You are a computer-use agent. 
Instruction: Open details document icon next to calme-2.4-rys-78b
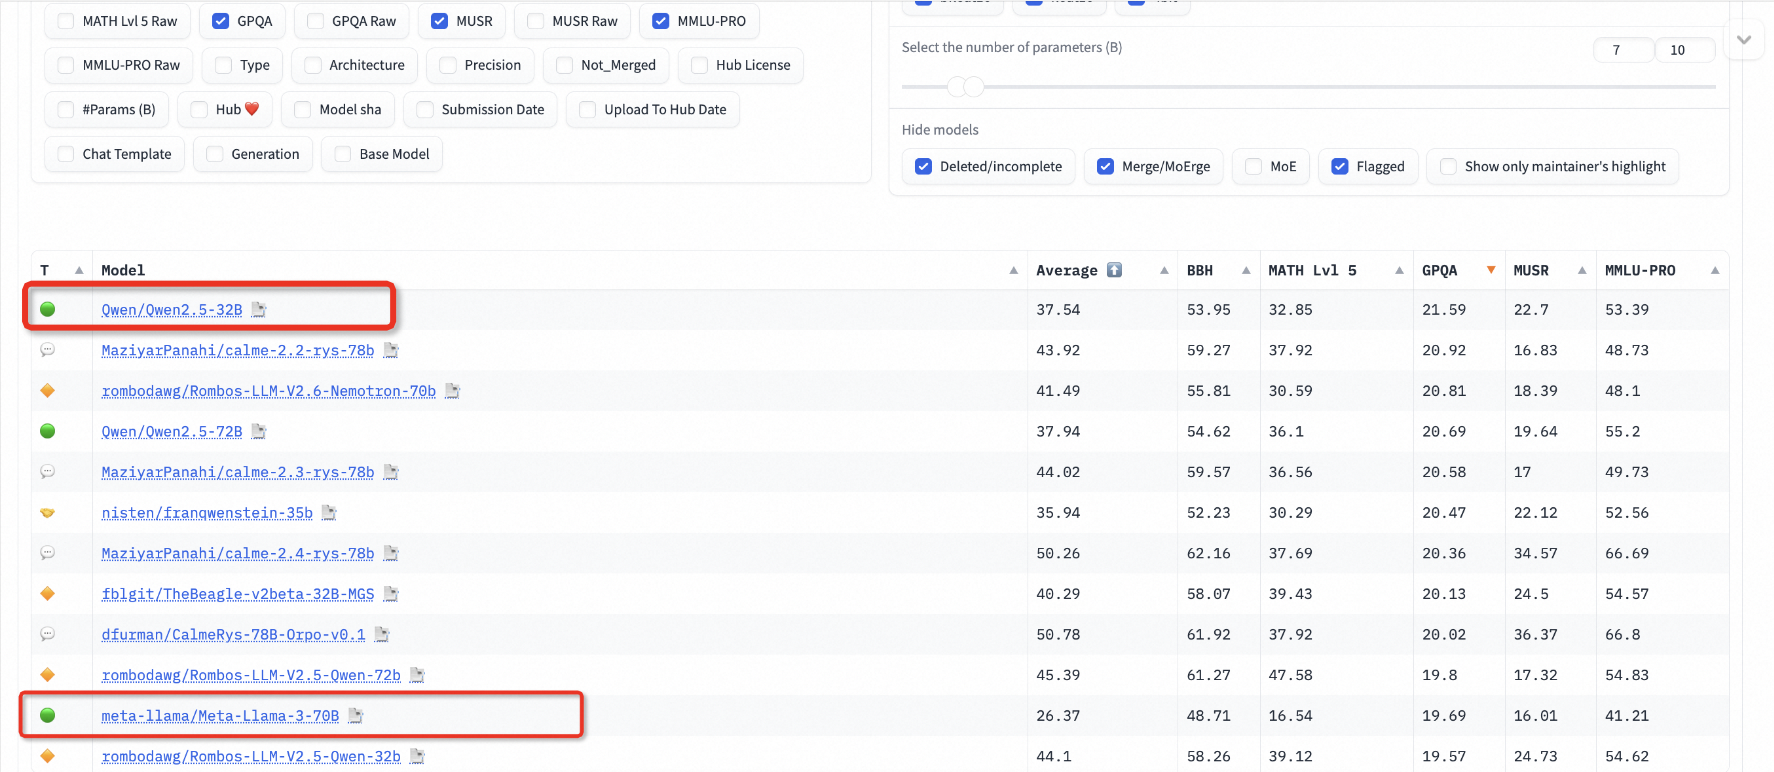click(x=391, y=553)
